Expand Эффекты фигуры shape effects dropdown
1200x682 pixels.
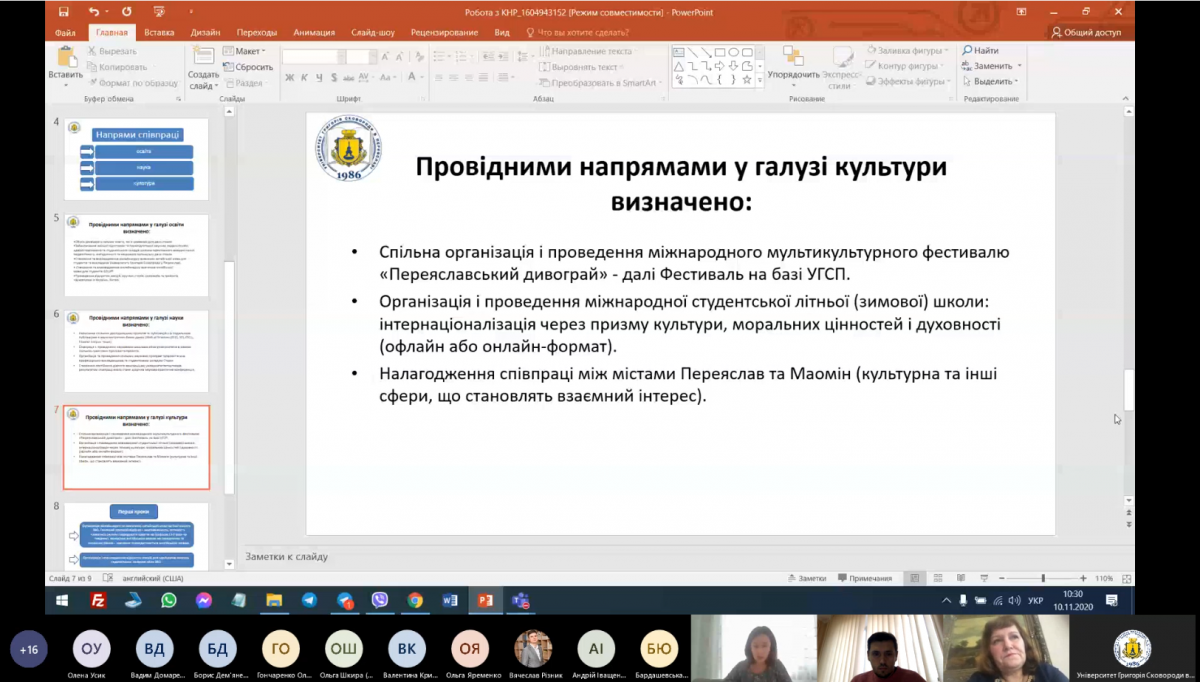pyautogui.click(x=907, y=82)
